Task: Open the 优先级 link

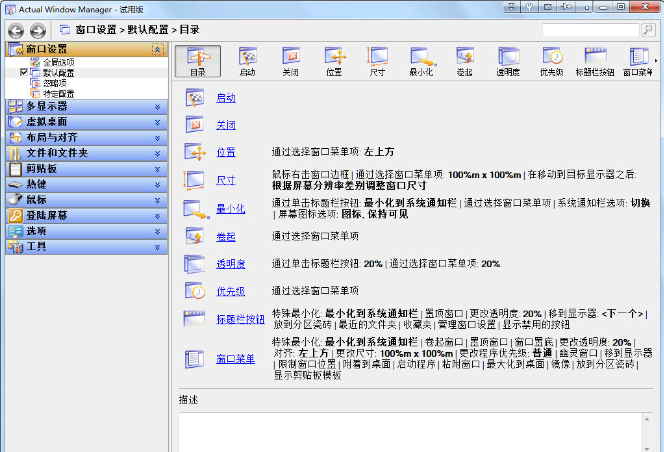Action: [x=230, y=291]
